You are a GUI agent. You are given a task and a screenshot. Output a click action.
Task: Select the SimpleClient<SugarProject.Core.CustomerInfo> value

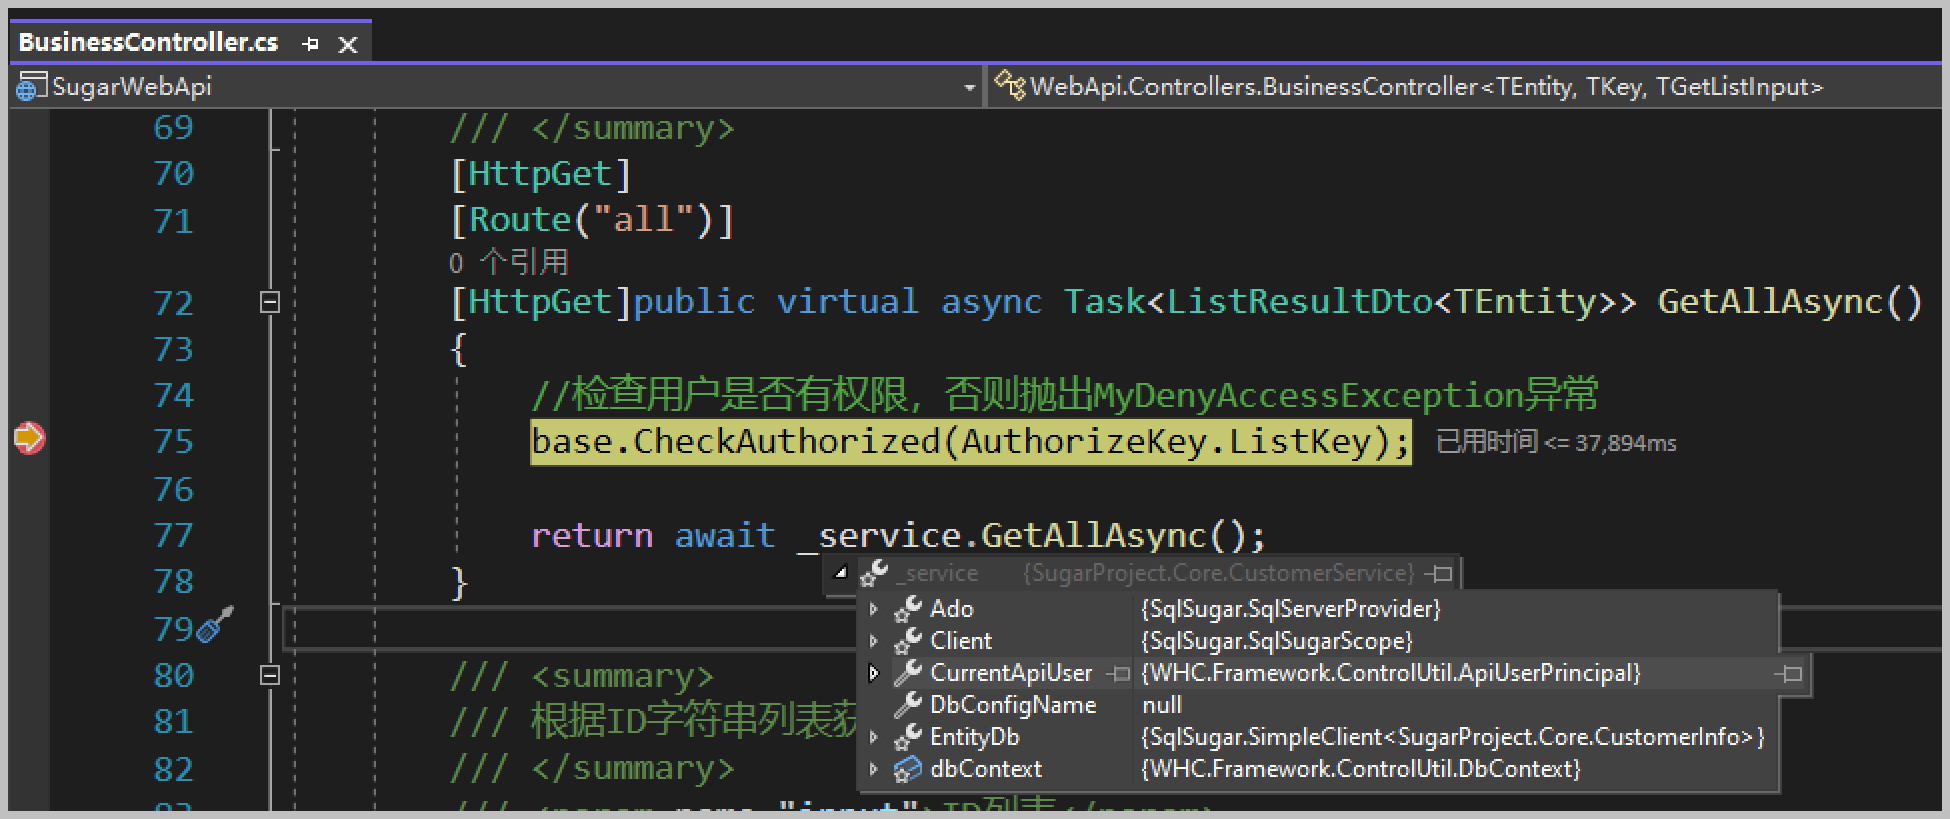click(x=1453, y=737)
